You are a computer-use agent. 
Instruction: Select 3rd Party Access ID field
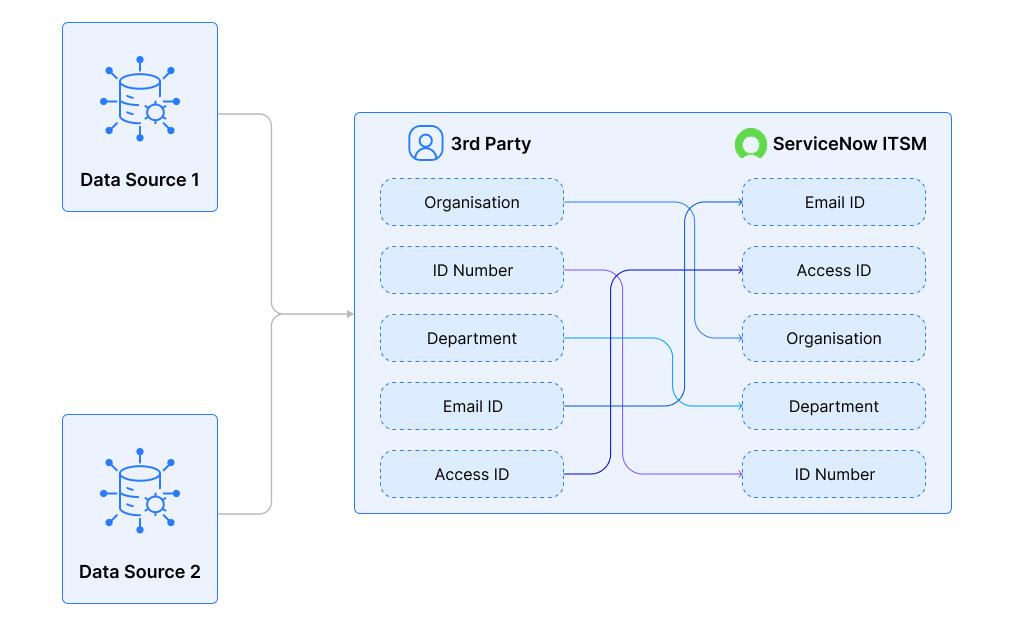[x=472, y=474]
